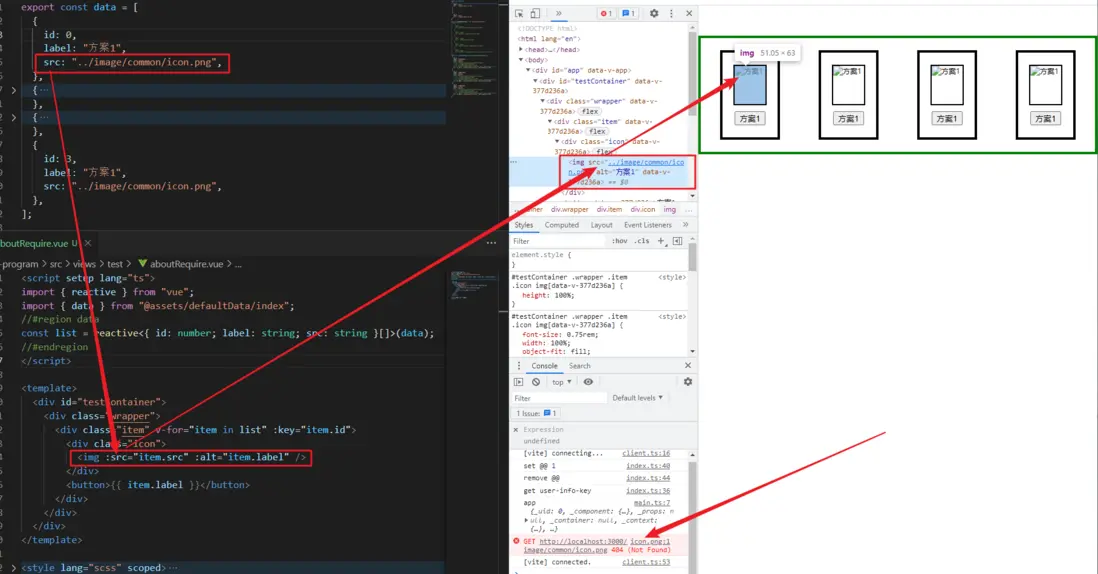1098x574 pixels.
Task: Open the index.ts:44 source link
Action: pyautogui.click(x=648, y=478)
